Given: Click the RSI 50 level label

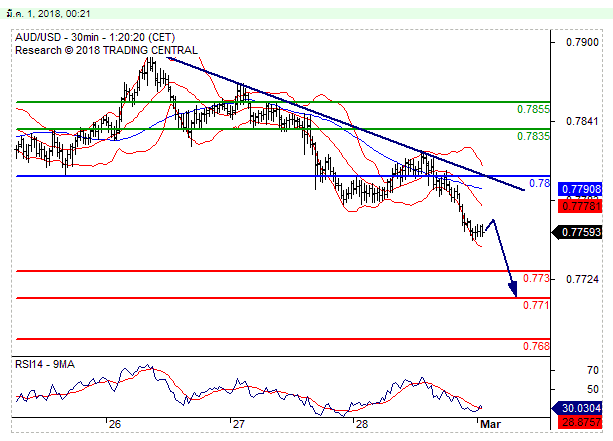Looking at the screenshot, I should point(593,389).
